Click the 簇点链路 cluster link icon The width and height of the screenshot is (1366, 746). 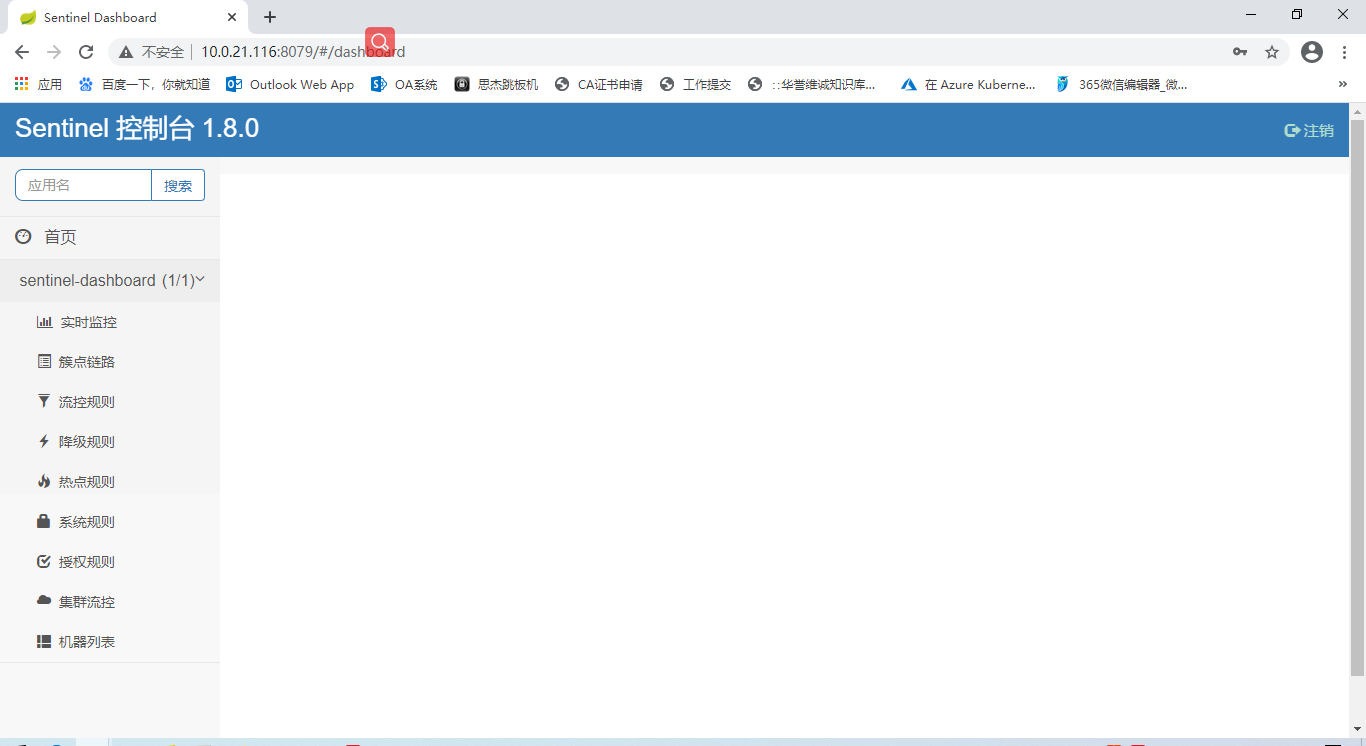tap(44, 361)
